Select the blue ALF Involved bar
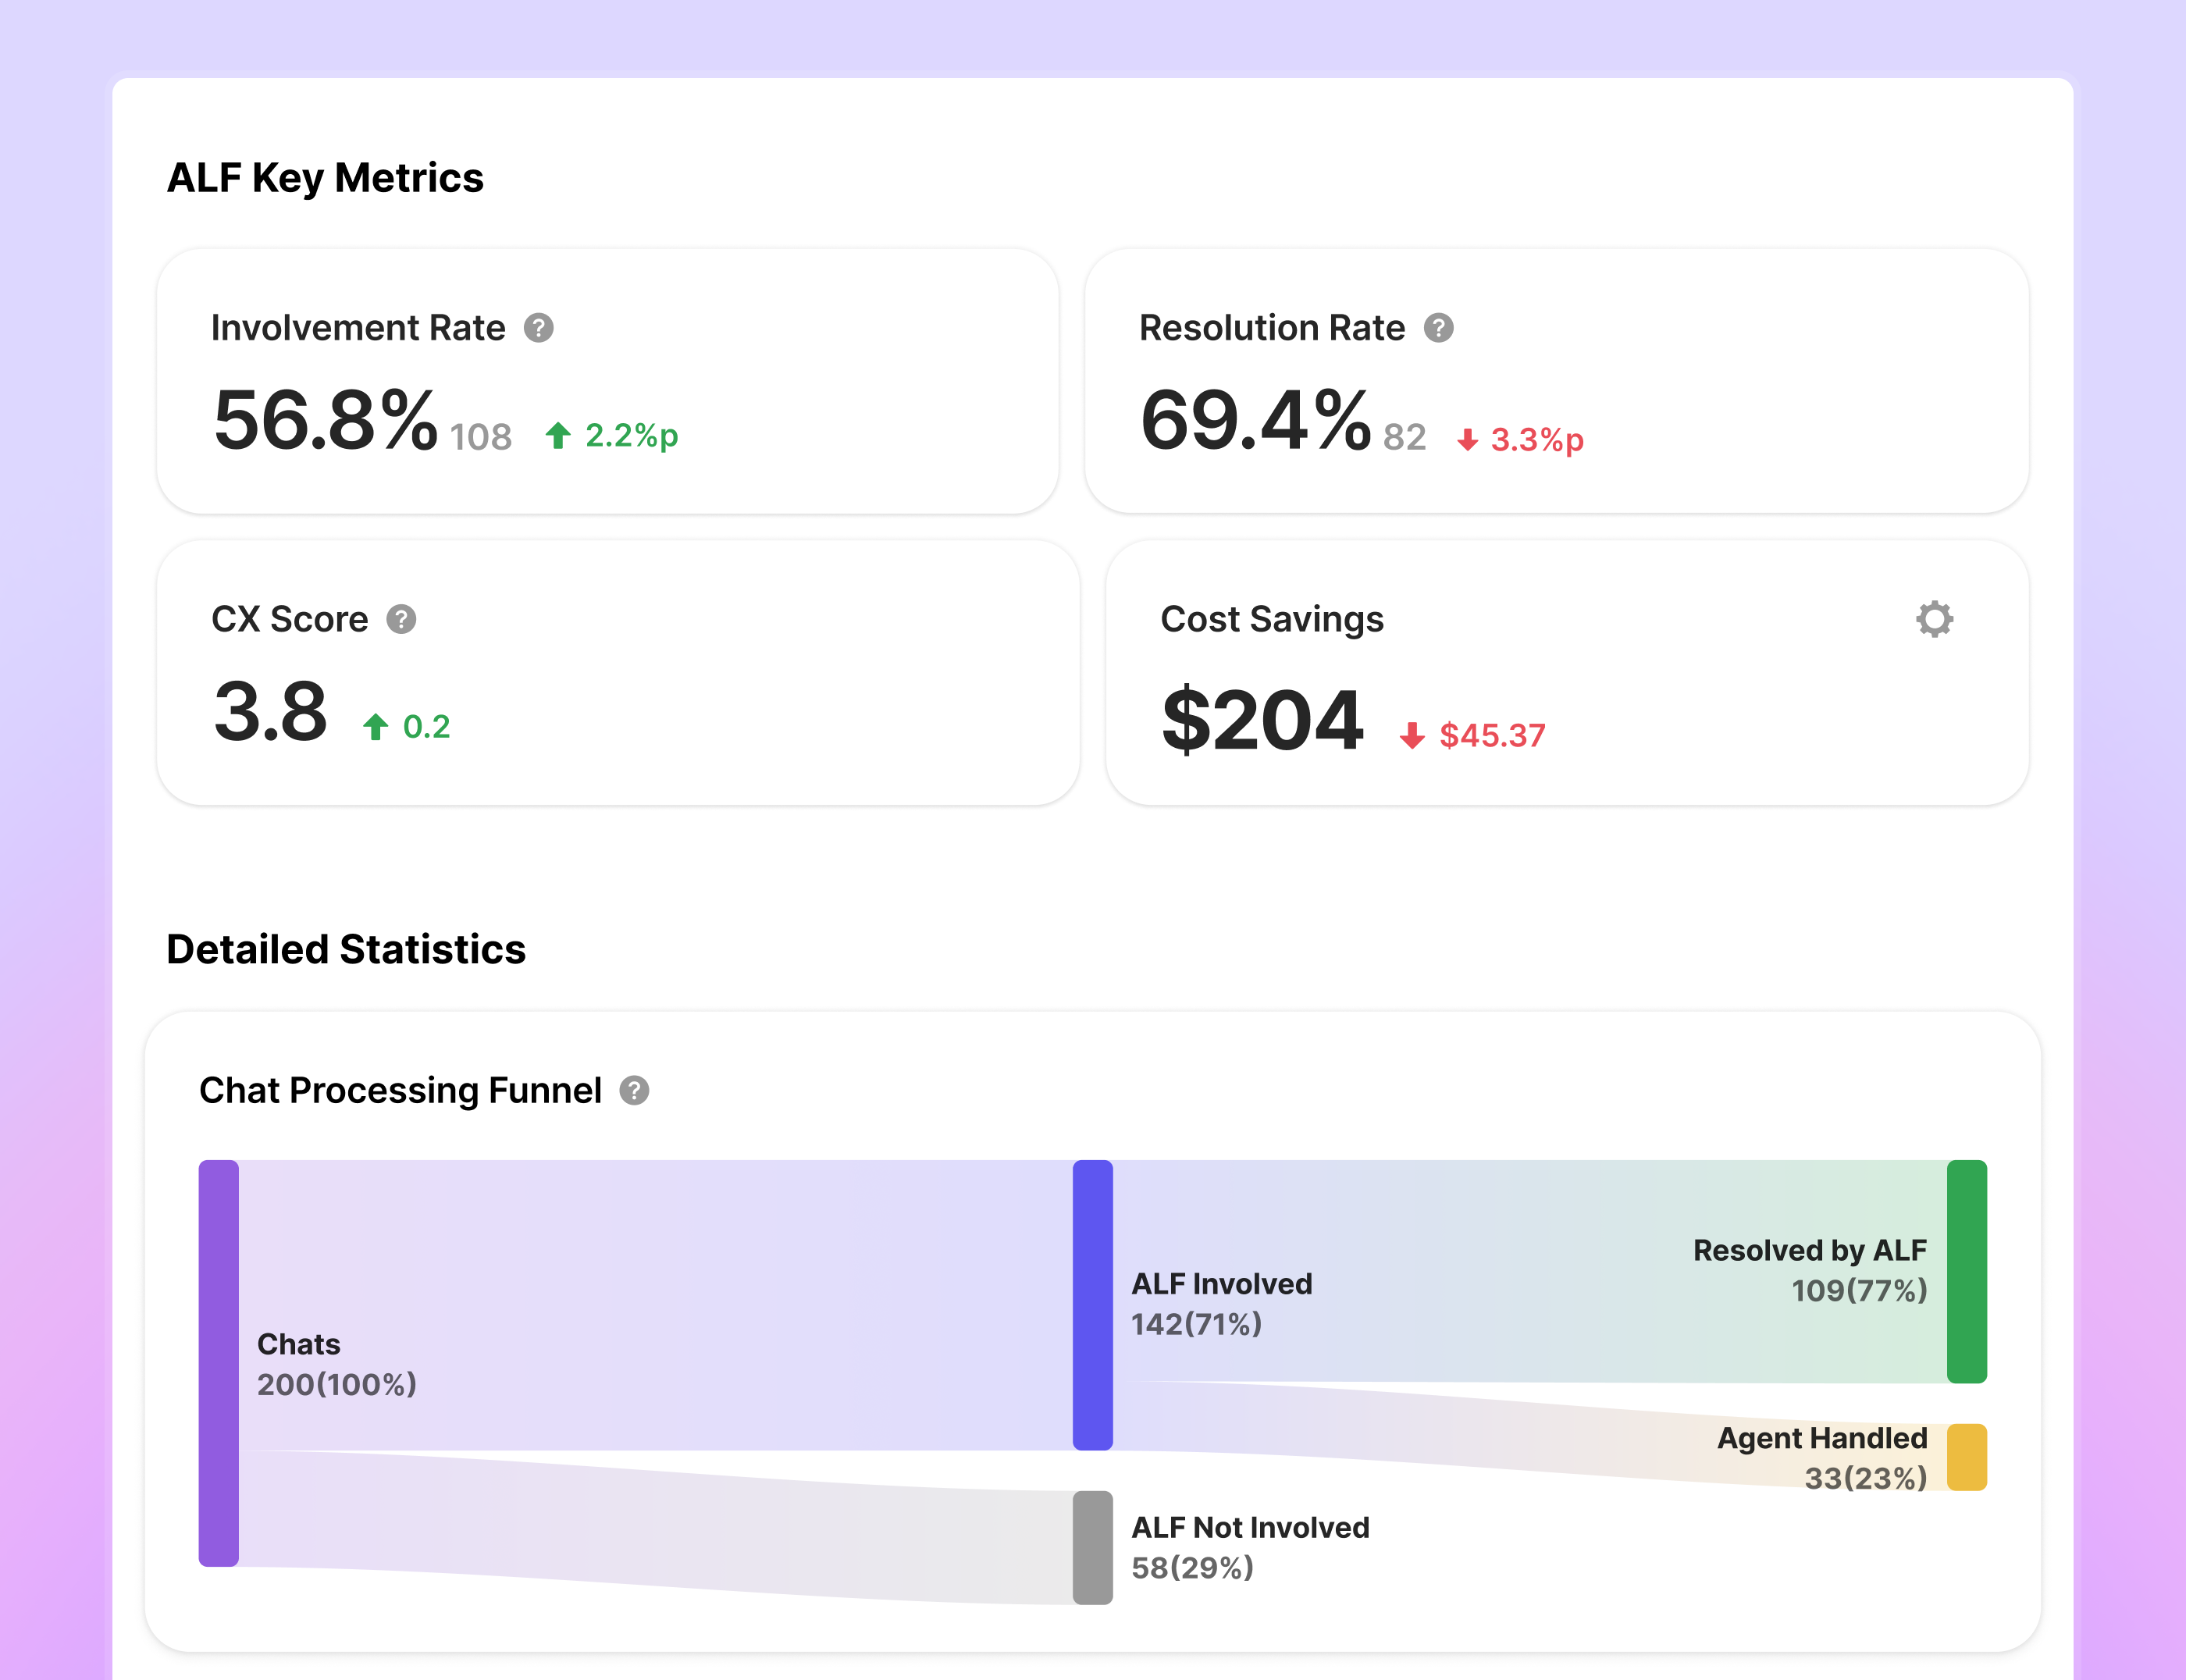 pyautogui.click(x=1092, y=1304)
